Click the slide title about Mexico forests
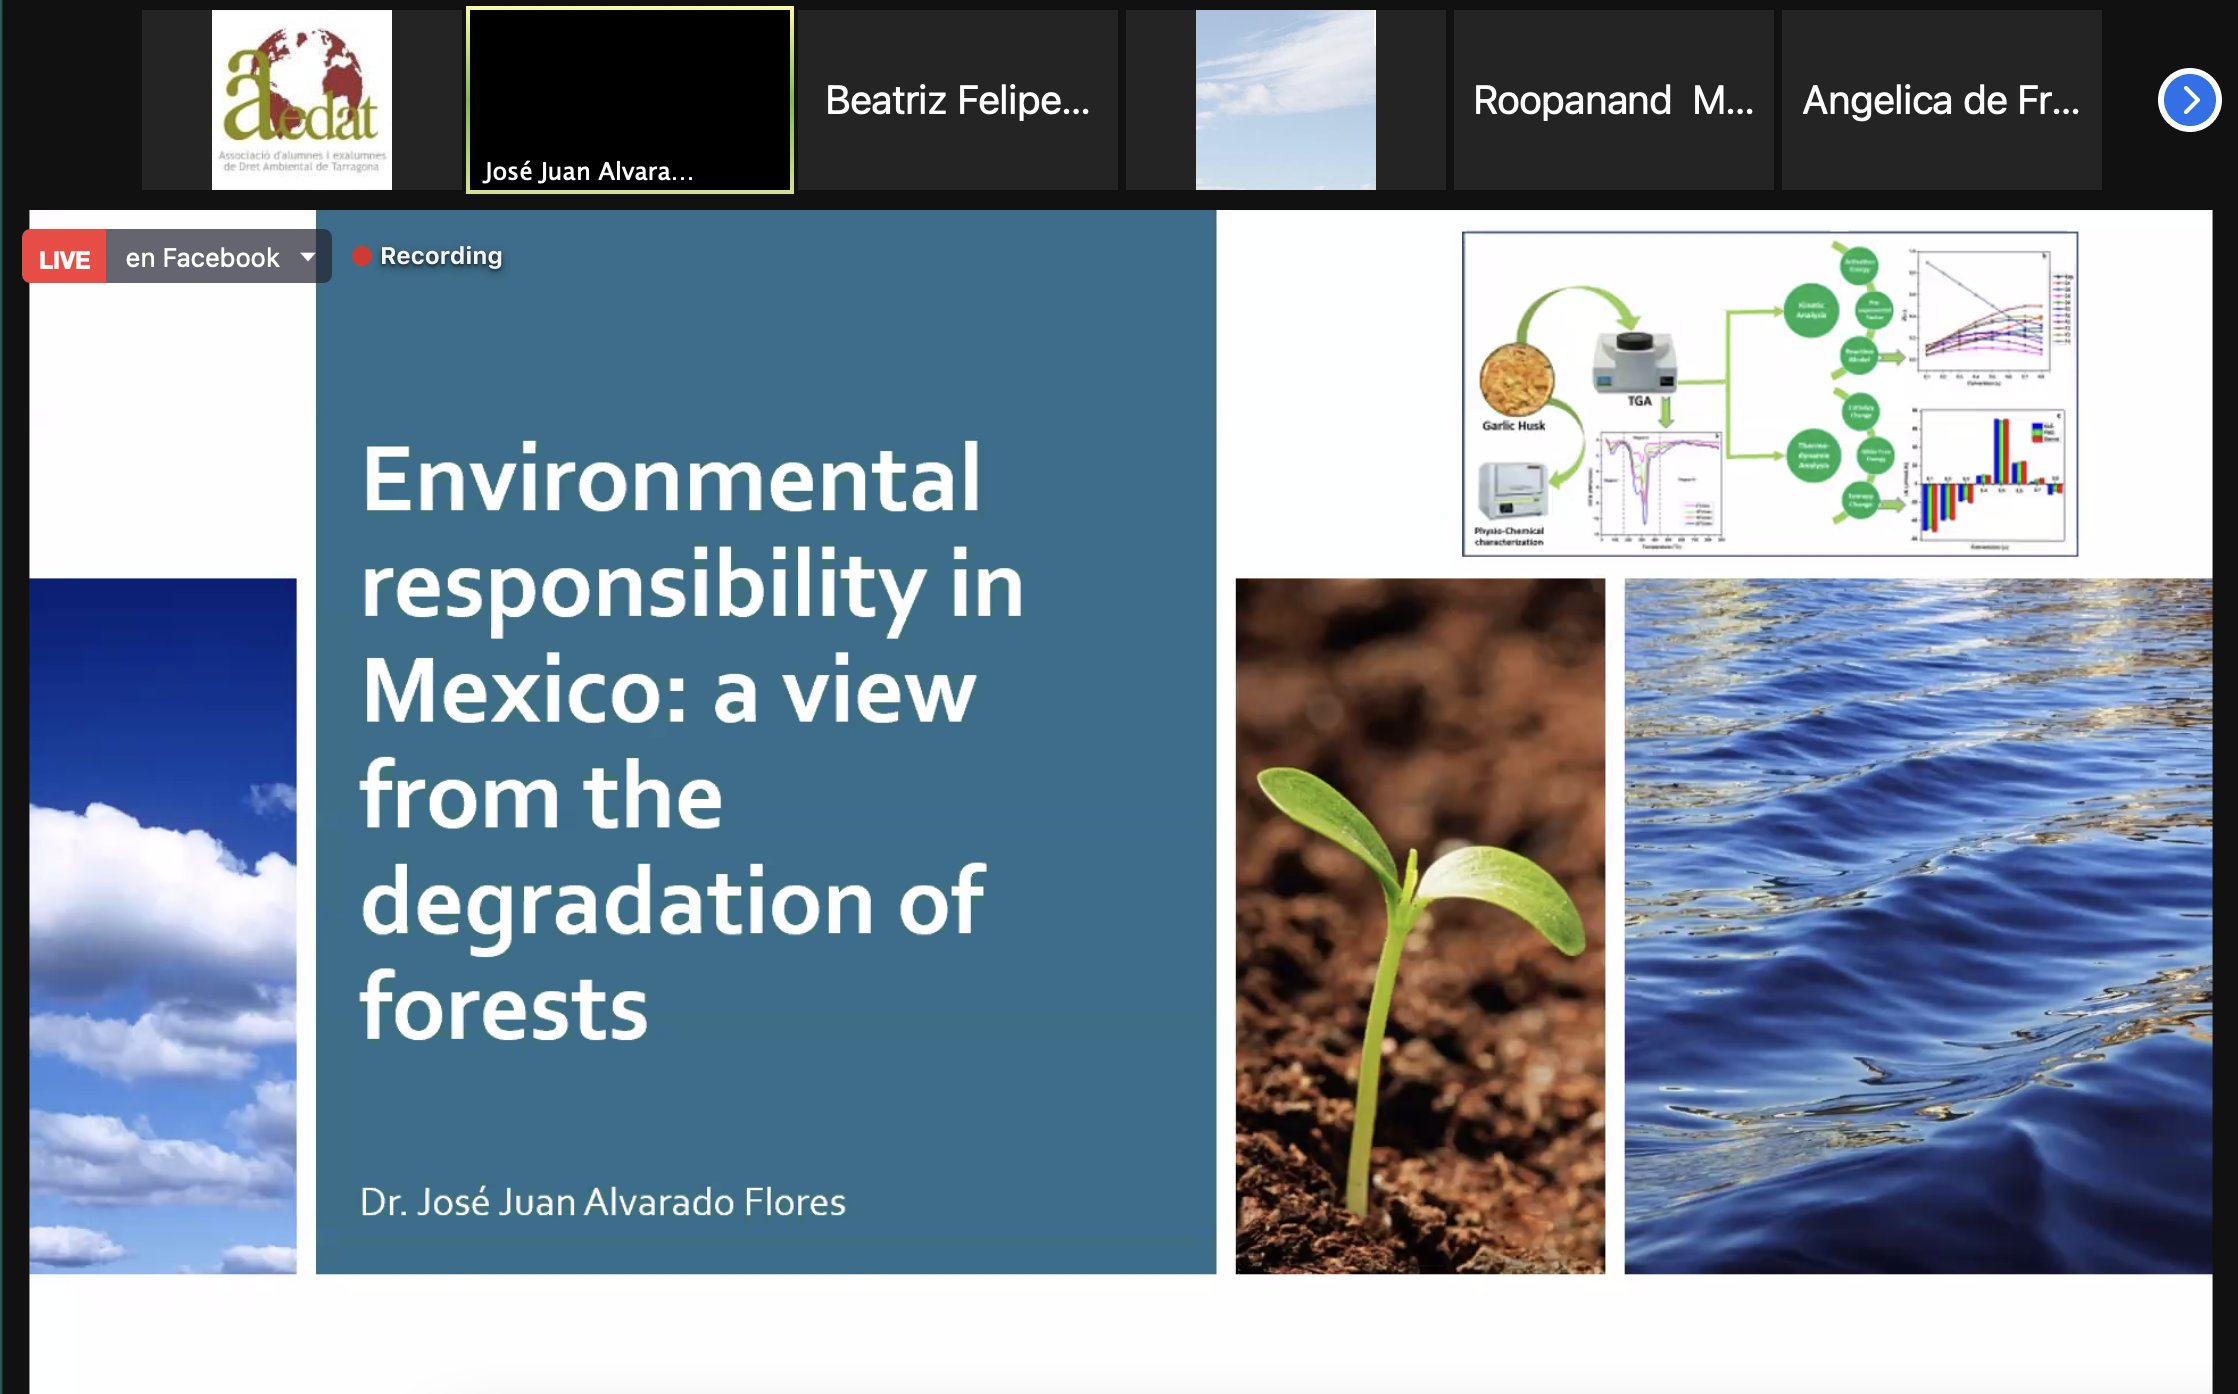2238x1394 pixels. pyautogui.click(x=690, y=742)
